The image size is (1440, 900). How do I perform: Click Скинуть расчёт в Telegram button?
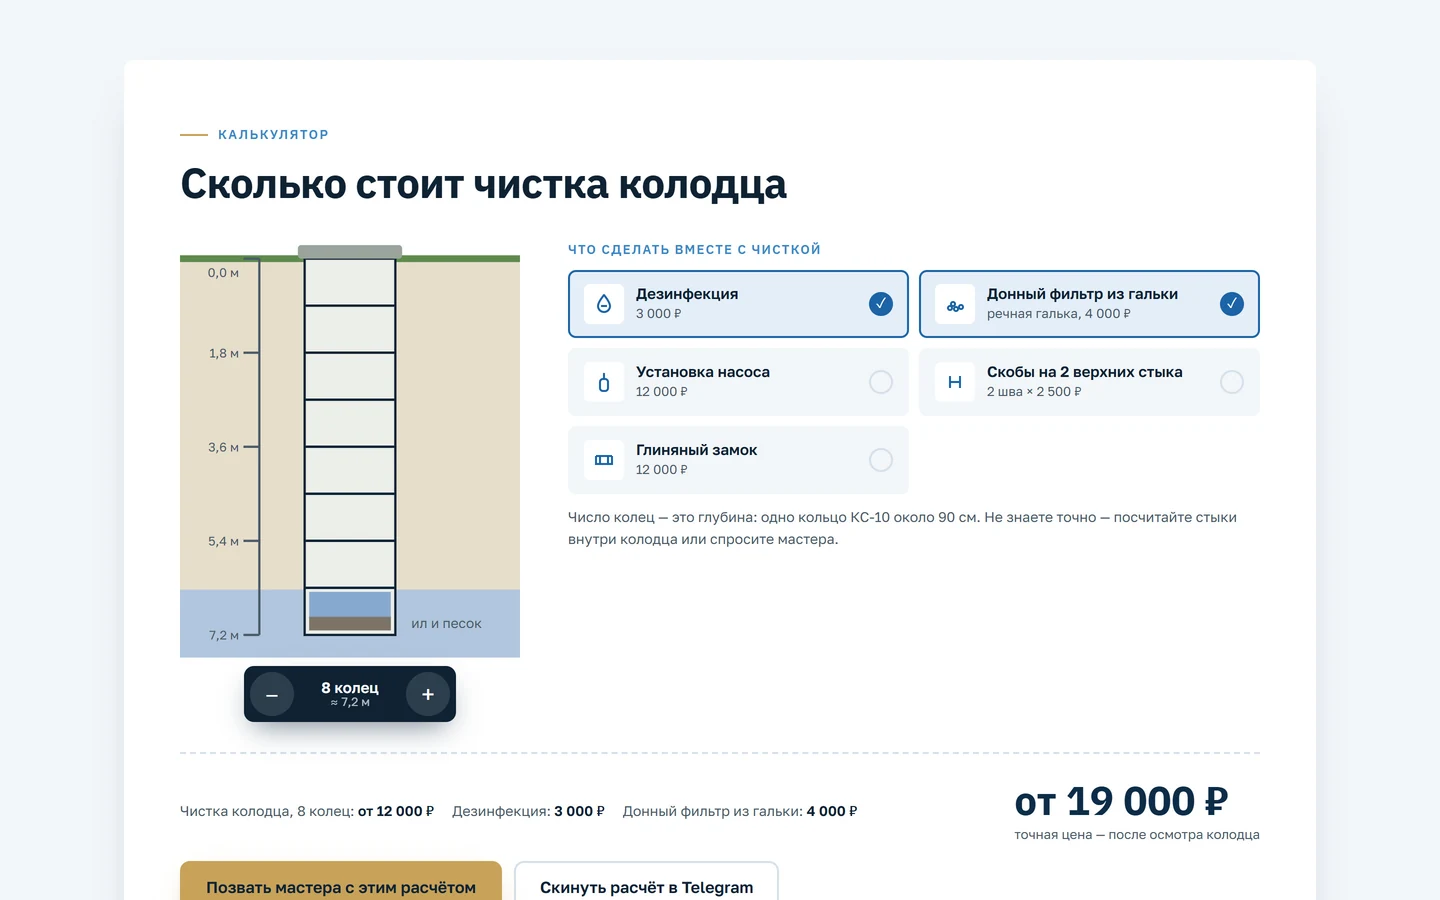pos(646,881)
